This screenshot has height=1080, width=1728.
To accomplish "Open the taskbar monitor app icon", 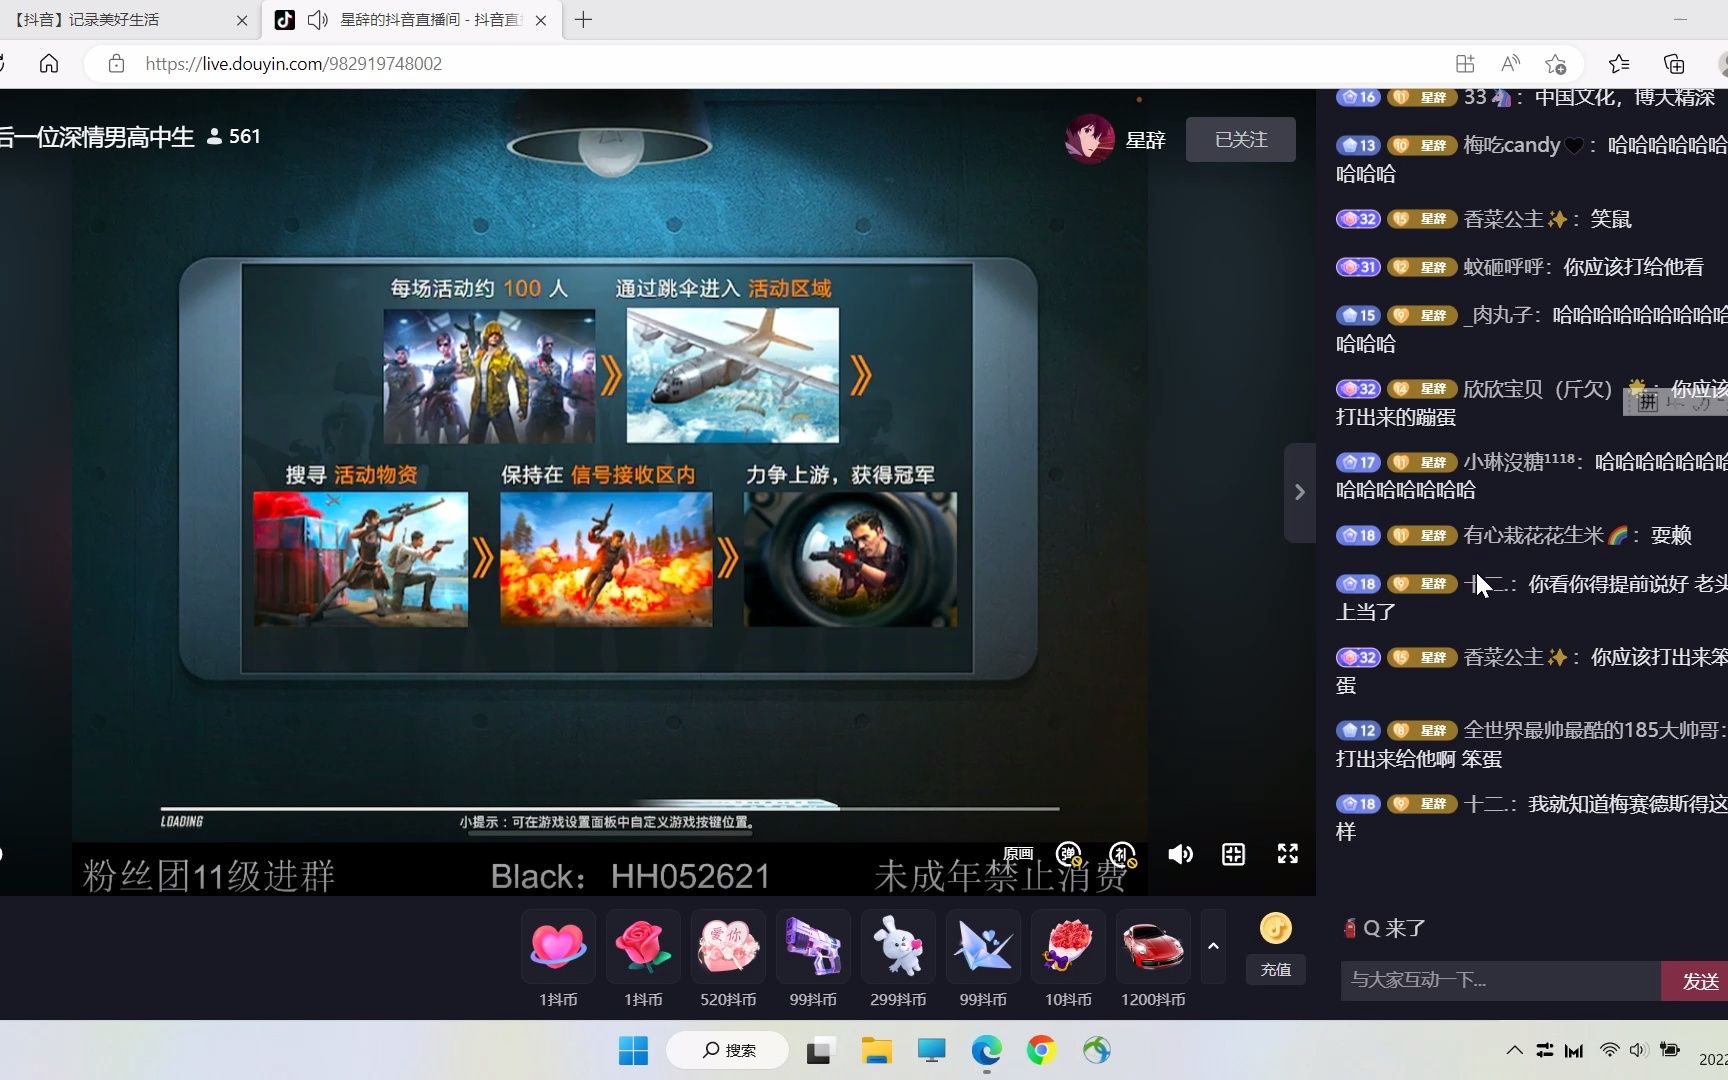I will (931, 1050).
